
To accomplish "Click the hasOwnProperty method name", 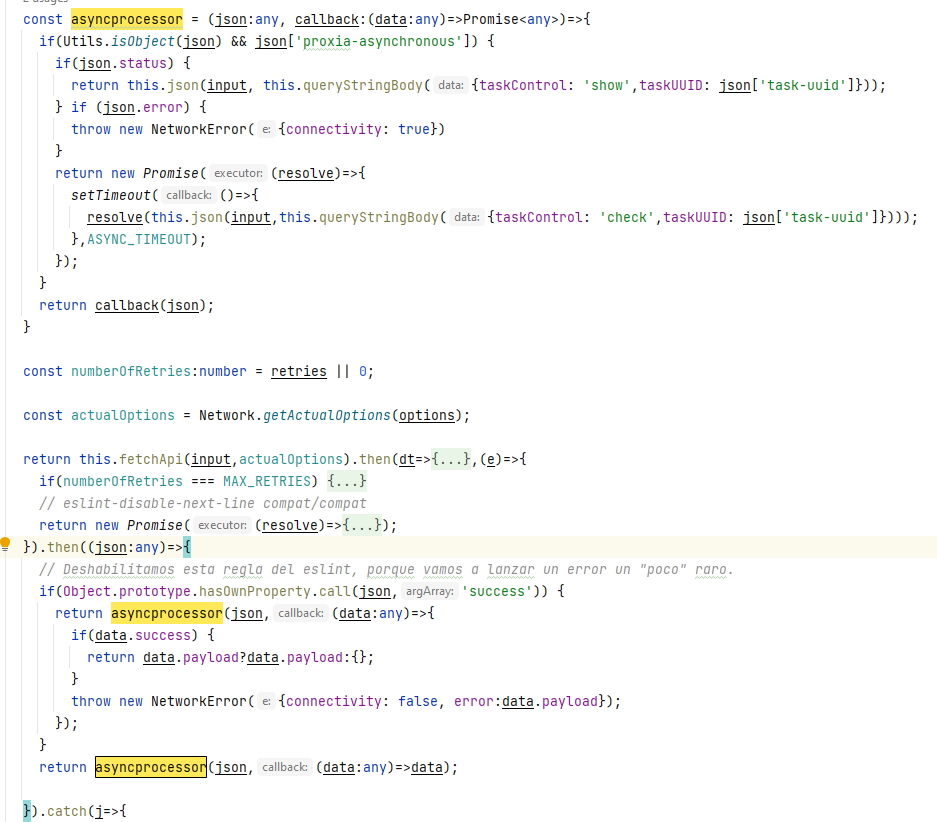I will (255, 591).
